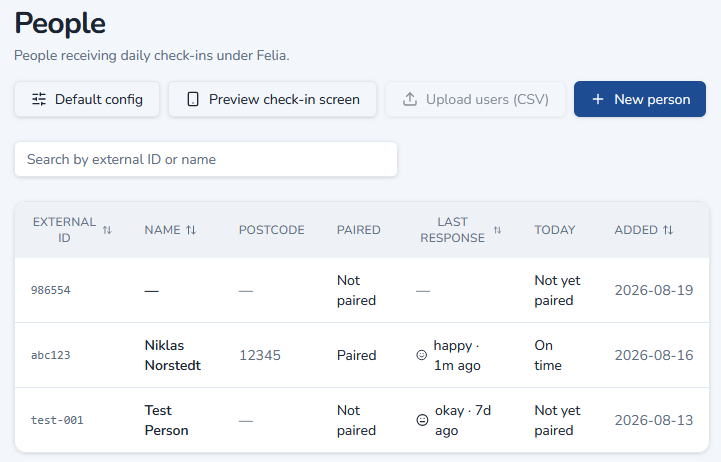Open the row with ID 986554
Screen dimensions: 721x462
[x=362, y=290]
